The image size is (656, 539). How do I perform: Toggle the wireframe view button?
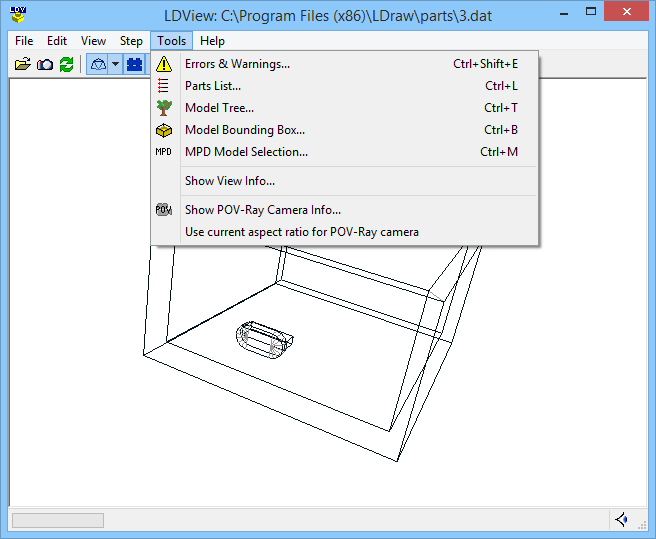click(97, 64)
